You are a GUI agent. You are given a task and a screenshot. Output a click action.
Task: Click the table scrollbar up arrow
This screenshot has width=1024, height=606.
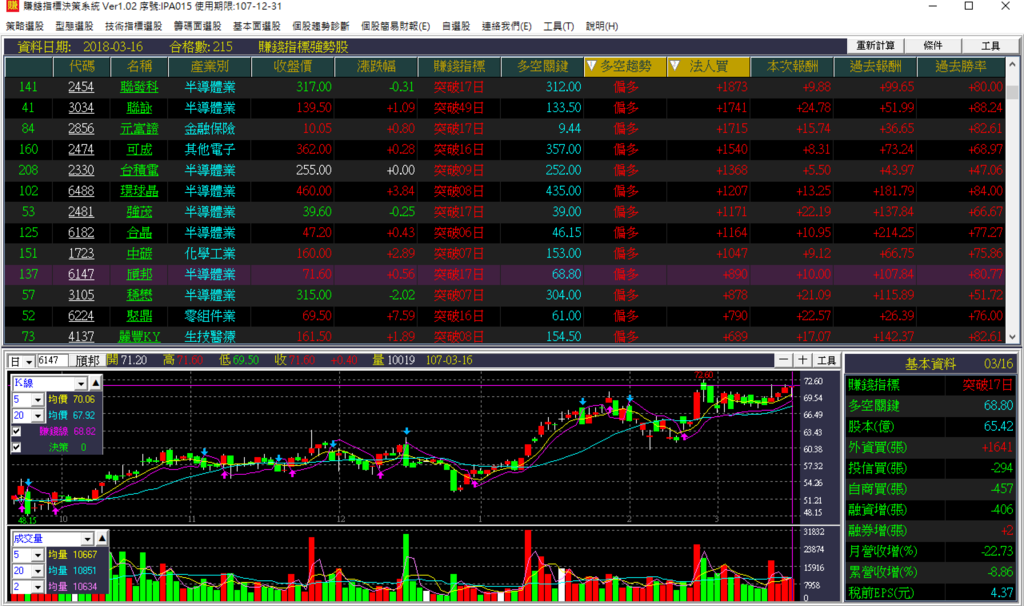click(1012, 65)
